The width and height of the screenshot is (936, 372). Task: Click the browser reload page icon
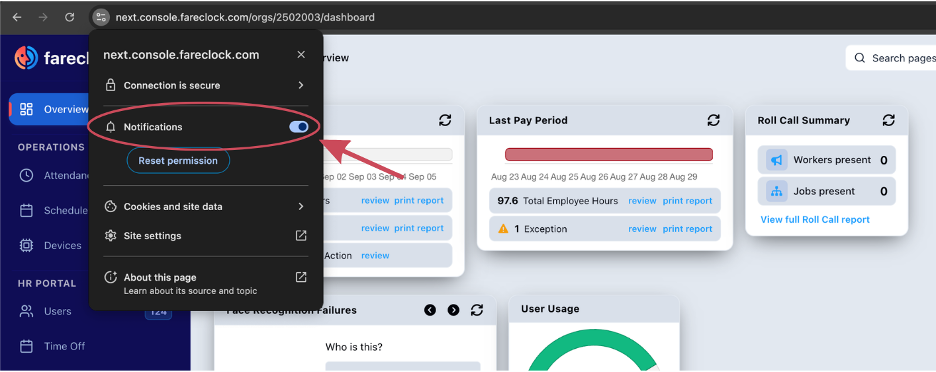tap(69, 17)
